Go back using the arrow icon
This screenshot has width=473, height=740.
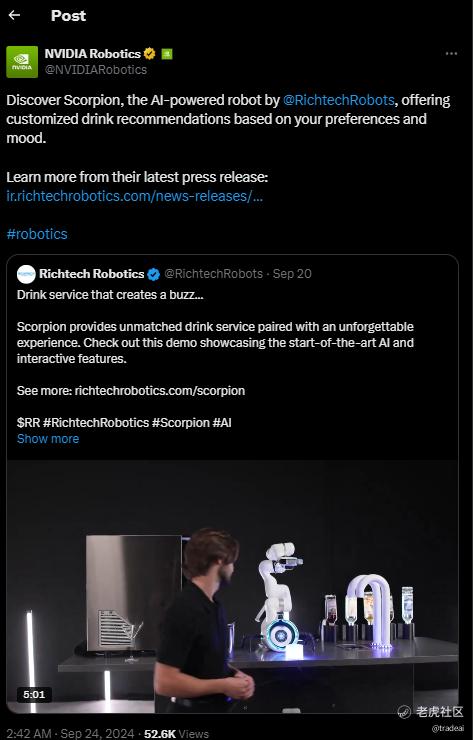pyautogui.click(x=14, y=15)
